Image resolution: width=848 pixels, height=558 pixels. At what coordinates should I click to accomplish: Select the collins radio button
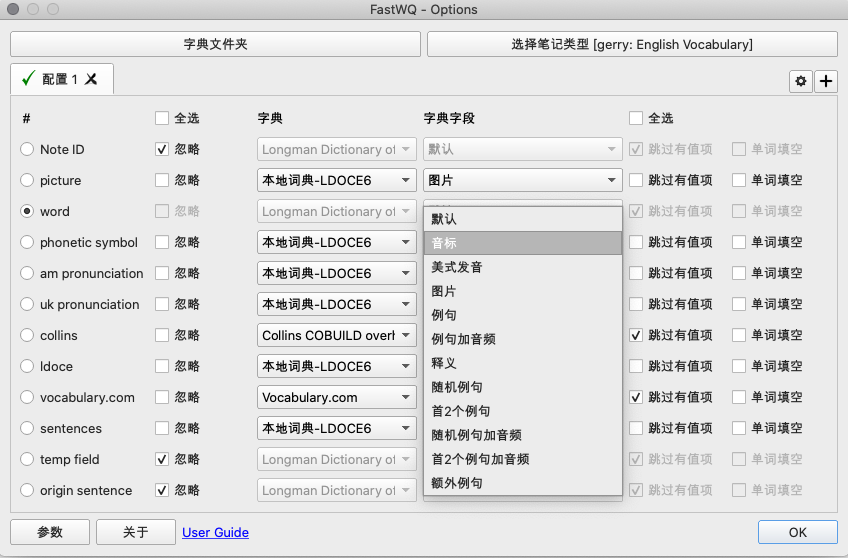coord(27,335)
